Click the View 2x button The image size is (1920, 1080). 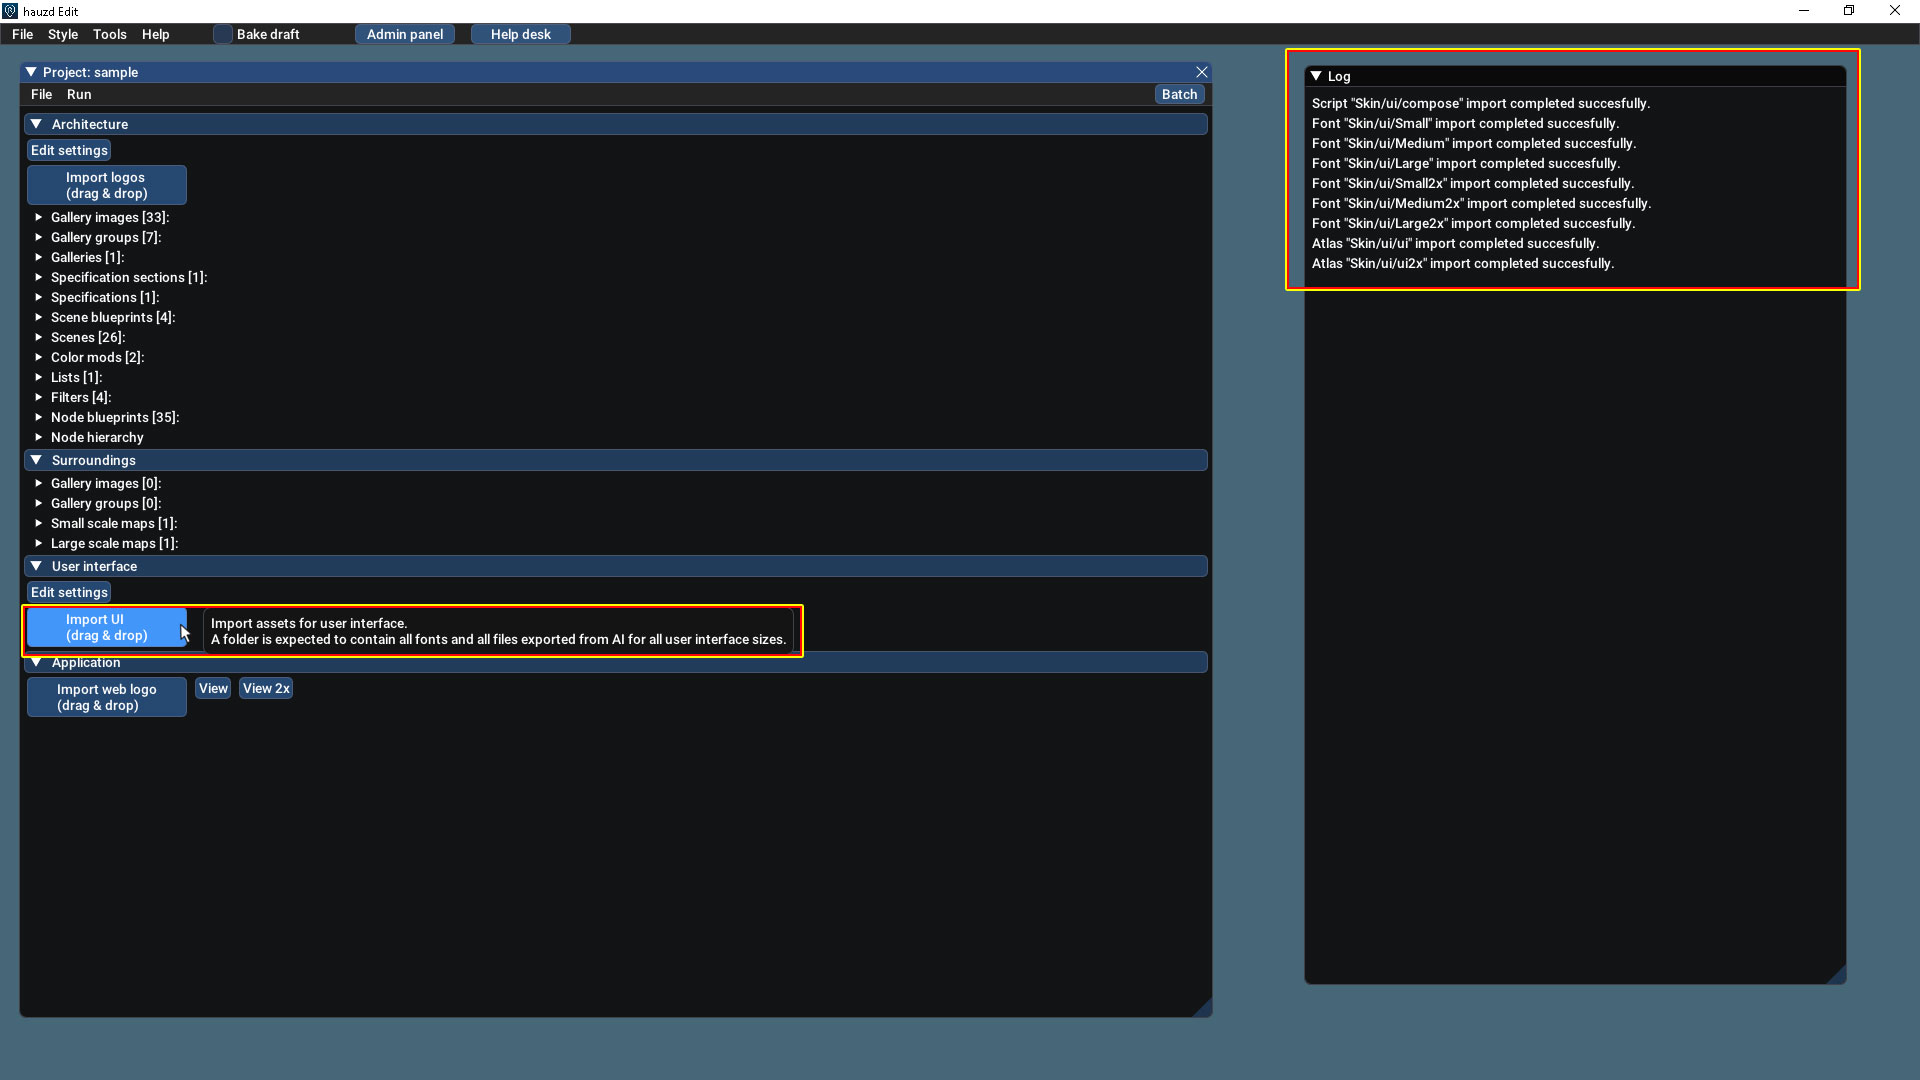(266, 688)
